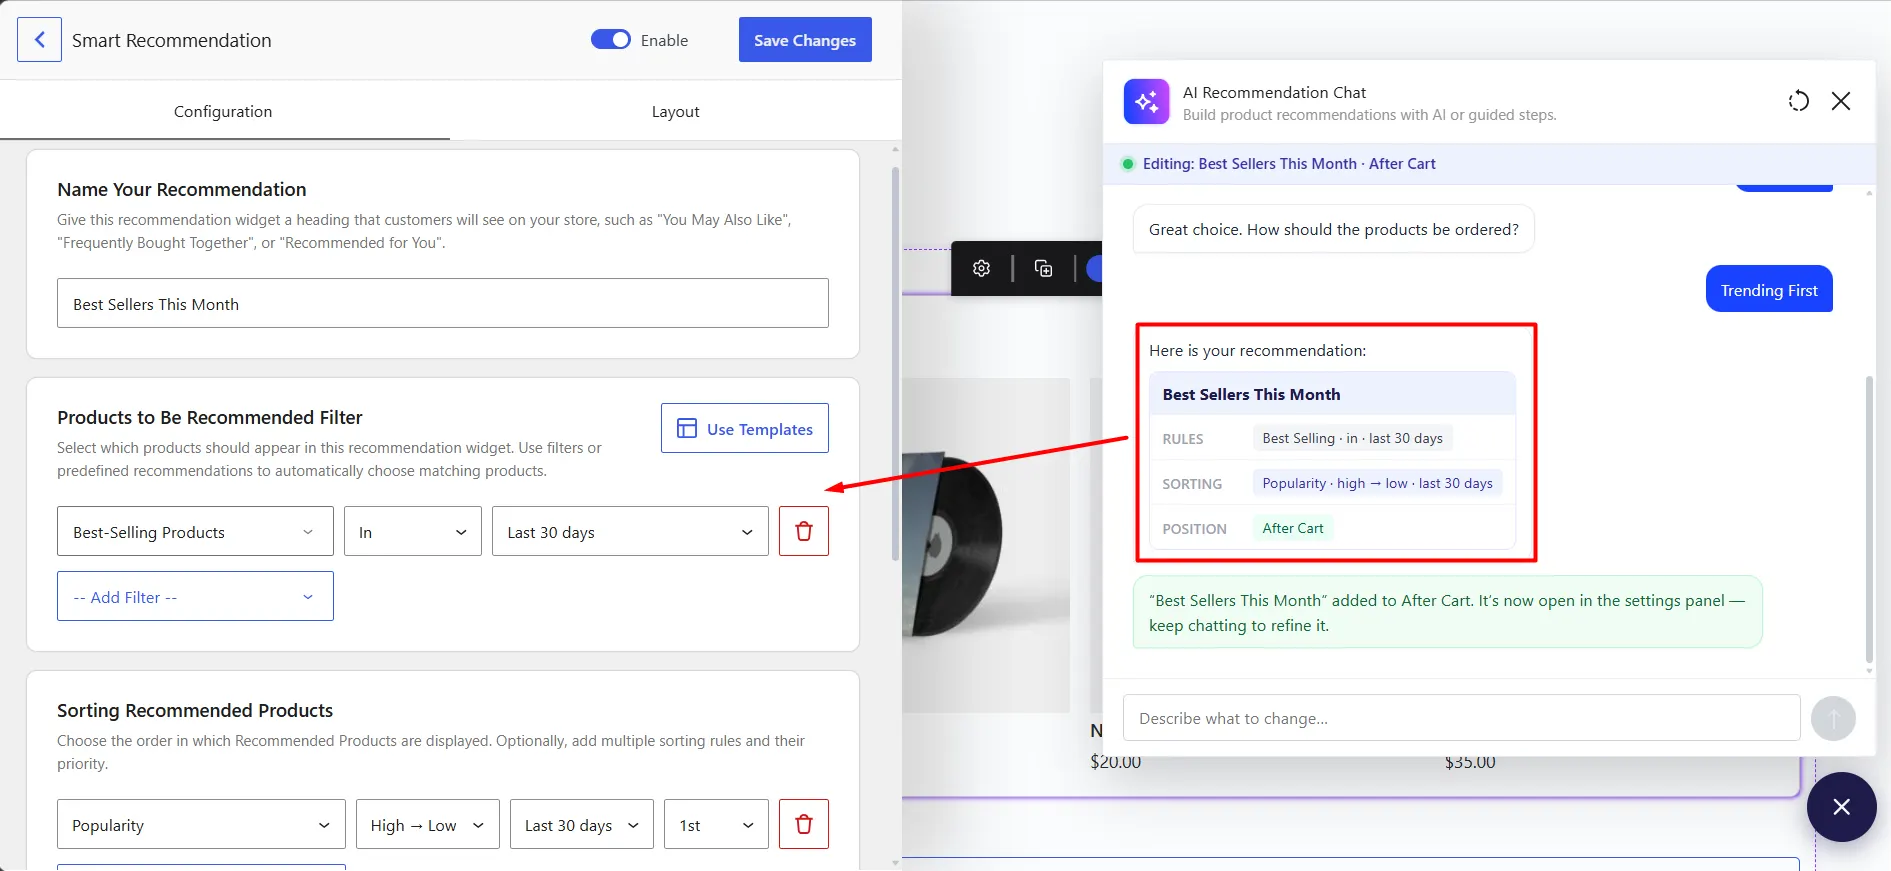This screenshot has width=1891, height=871.
Task: Delete the Best-Selling Products filter row
Action: (x=804, y=531)
